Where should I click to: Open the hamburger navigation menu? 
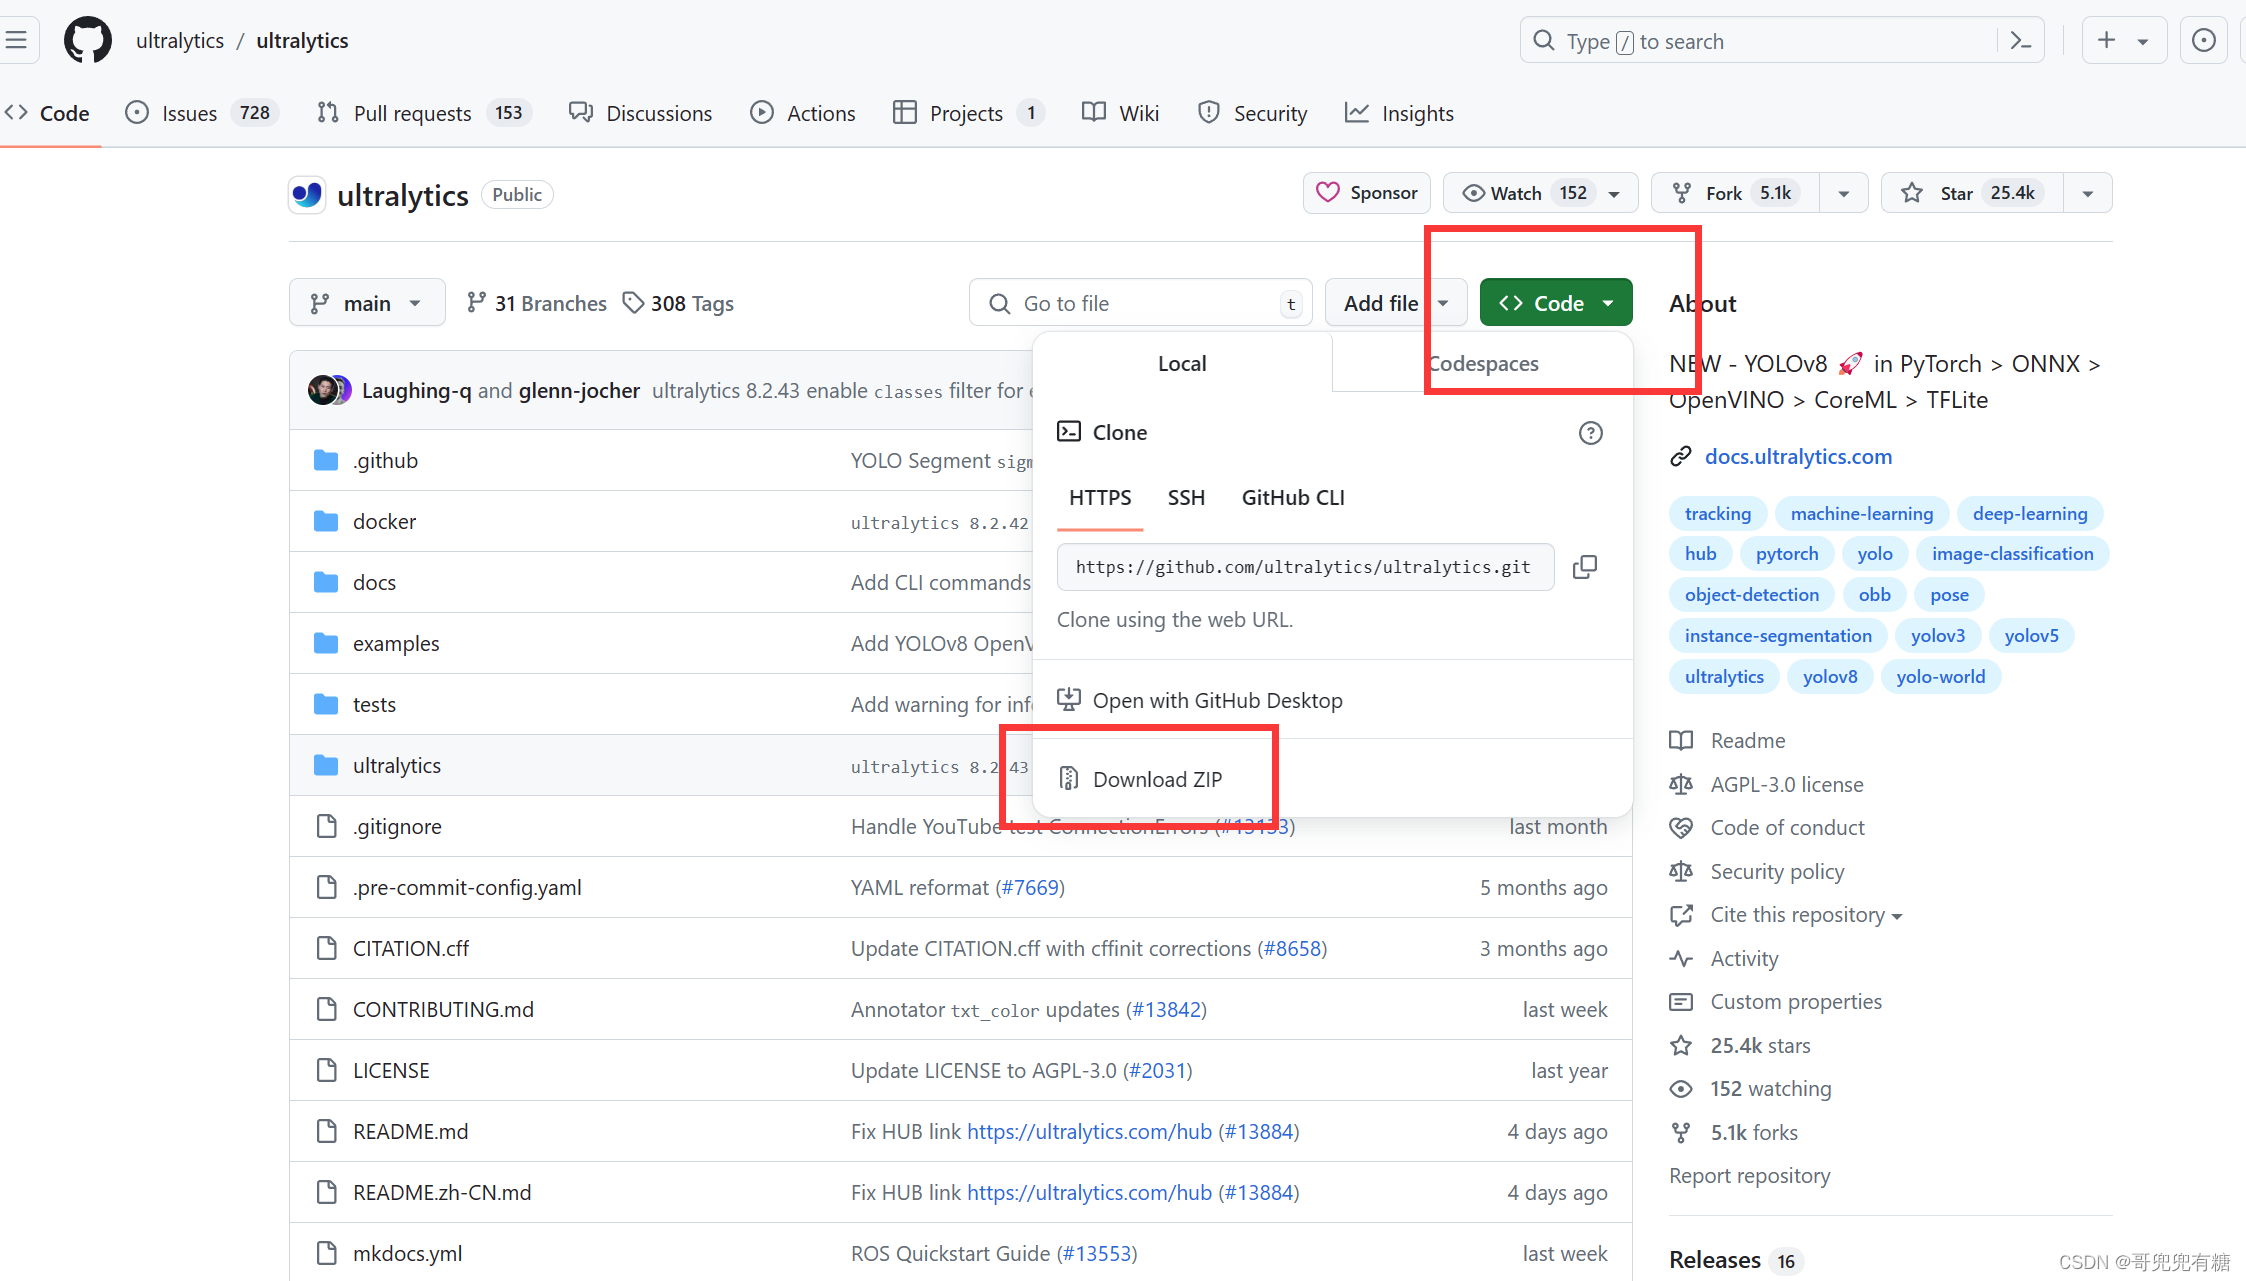16,41
